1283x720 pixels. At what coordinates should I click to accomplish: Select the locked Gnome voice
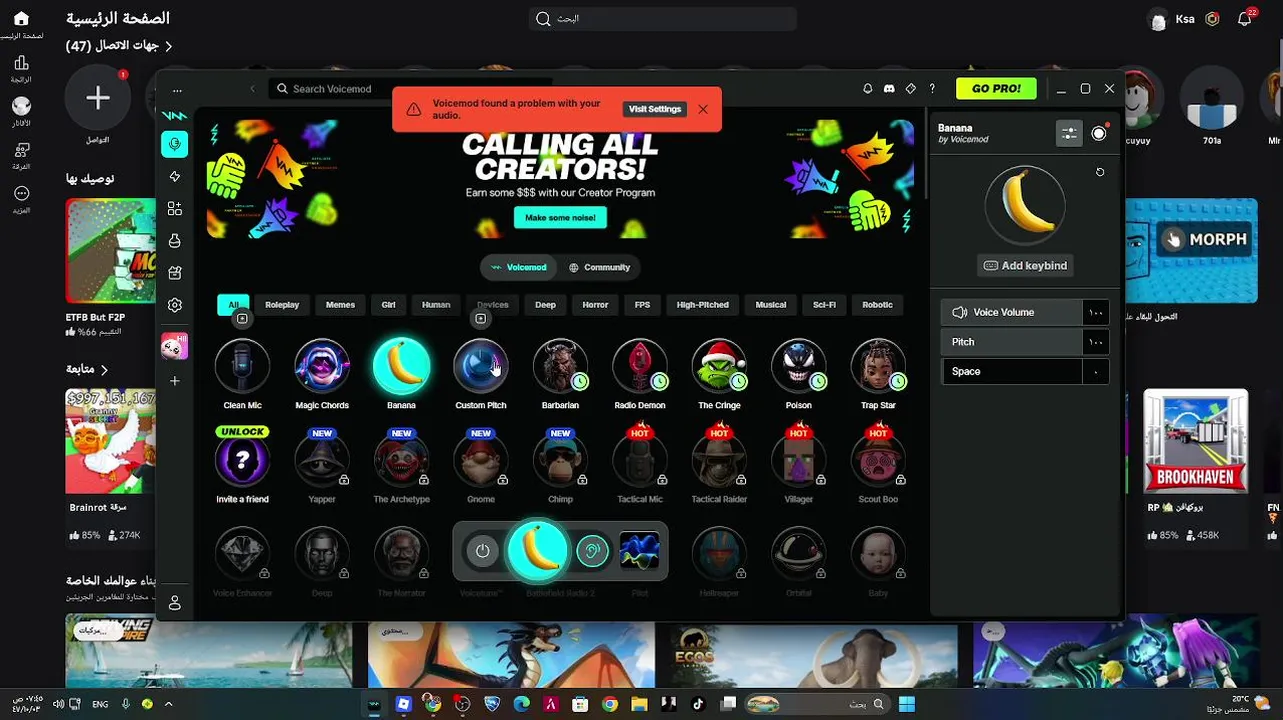(481, 460)
